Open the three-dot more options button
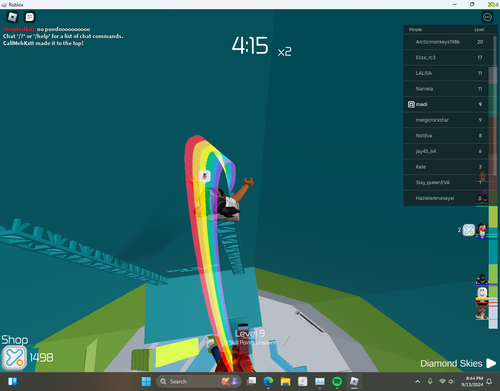500x391 pixels. coord(487,17)
